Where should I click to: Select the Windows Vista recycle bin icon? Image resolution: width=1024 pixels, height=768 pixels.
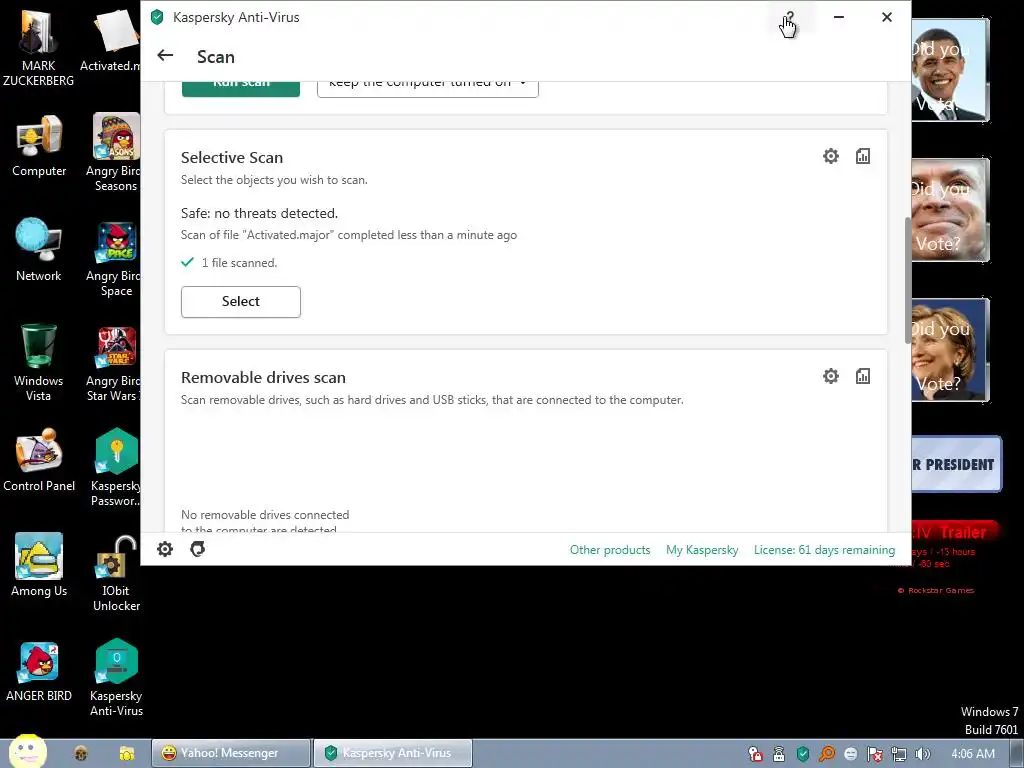[39, 362]
